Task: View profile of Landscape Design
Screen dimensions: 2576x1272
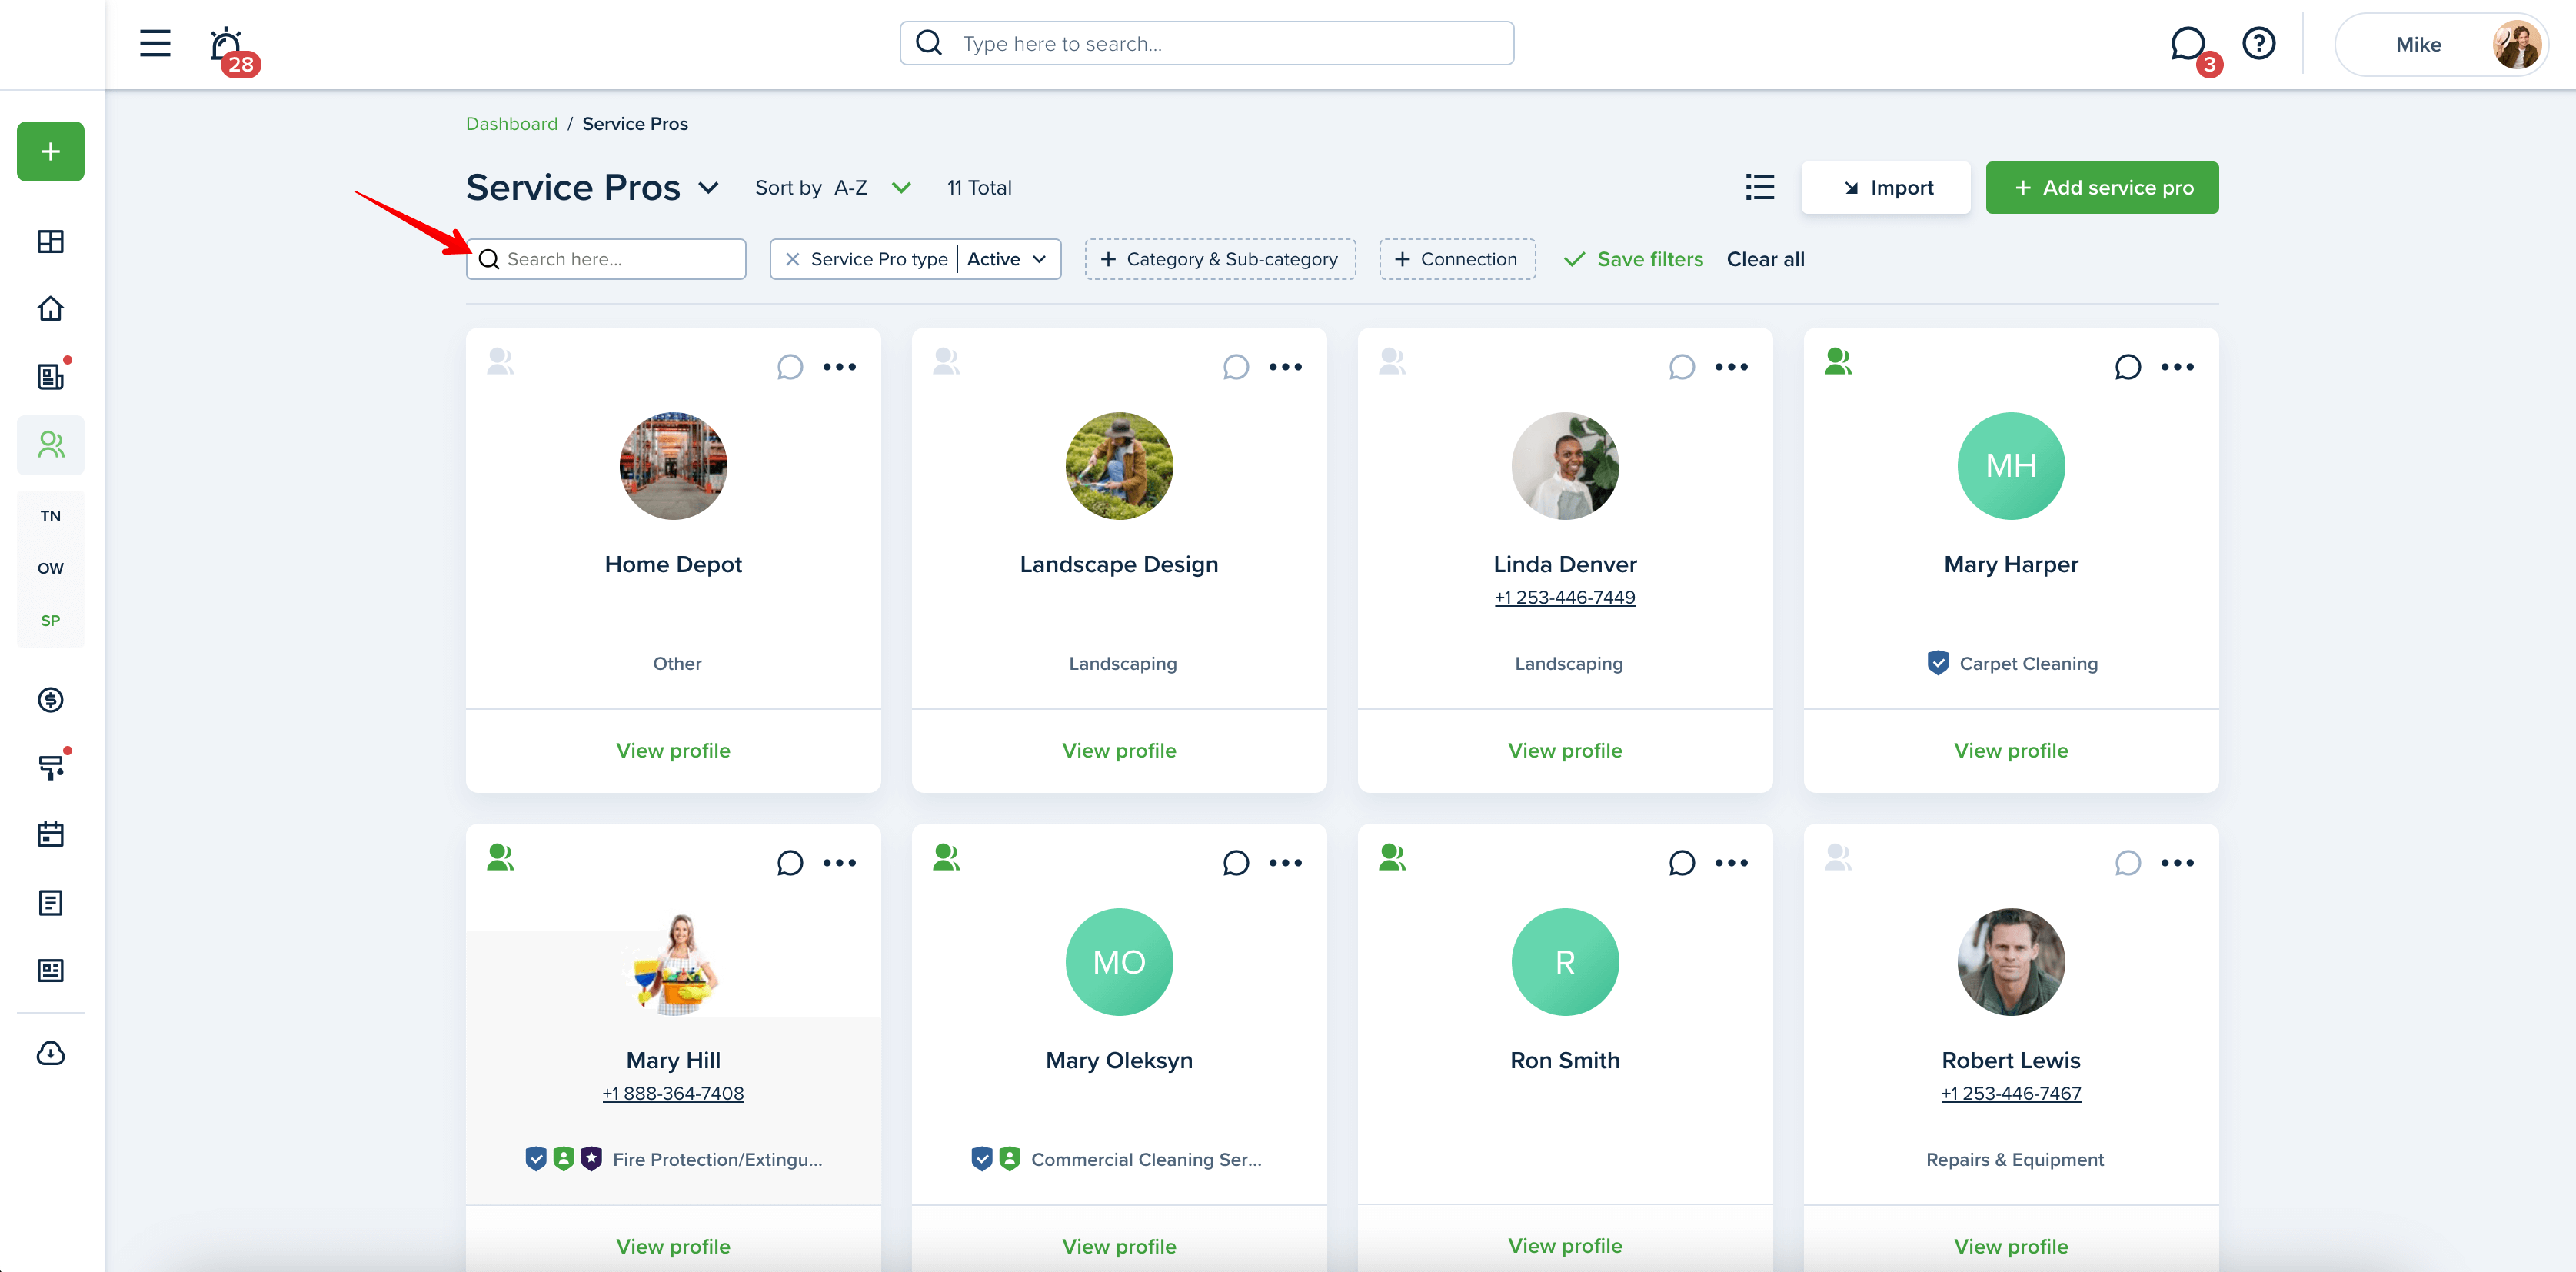Action: pos(1119,750)
